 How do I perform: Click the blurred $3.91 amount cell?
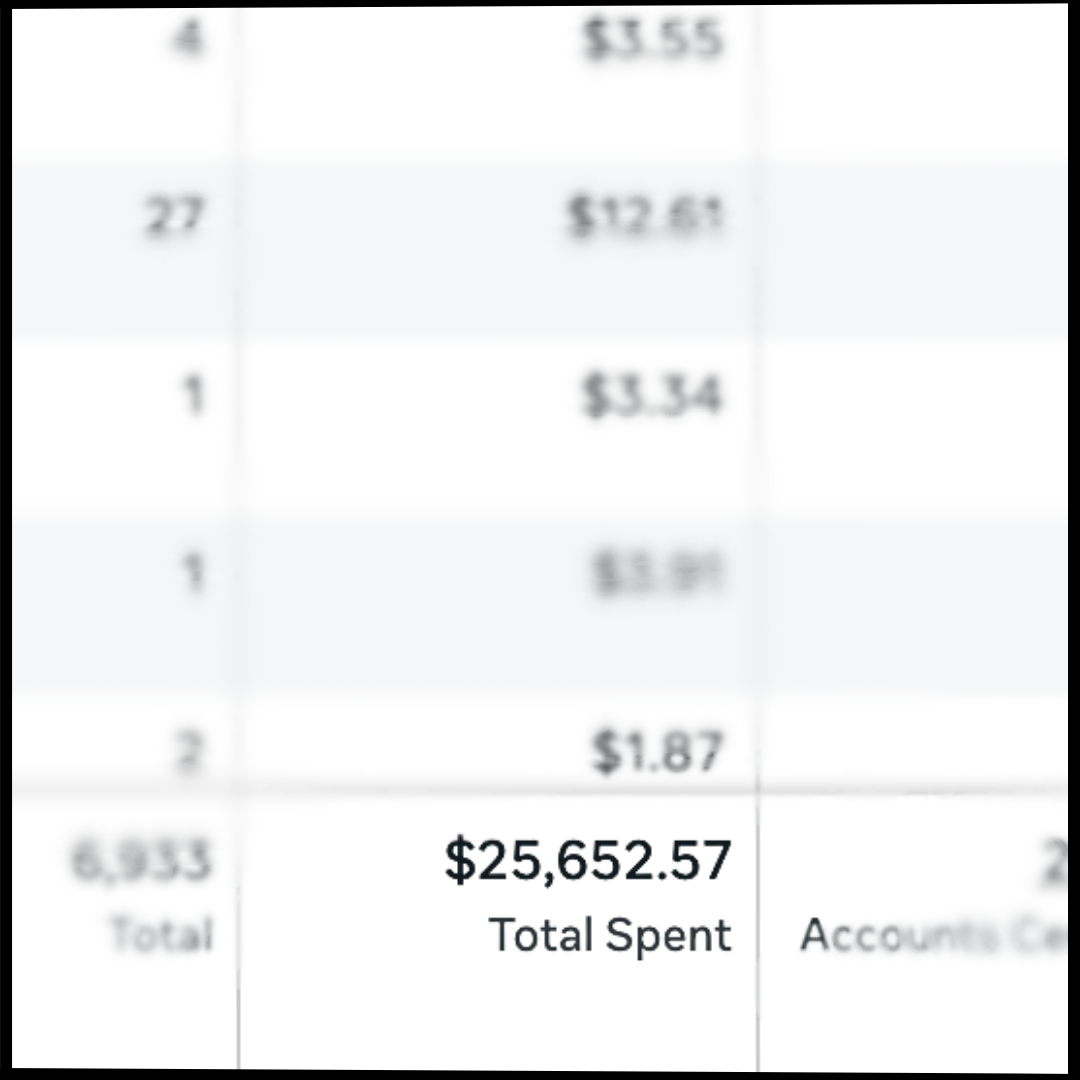(656, 574)
